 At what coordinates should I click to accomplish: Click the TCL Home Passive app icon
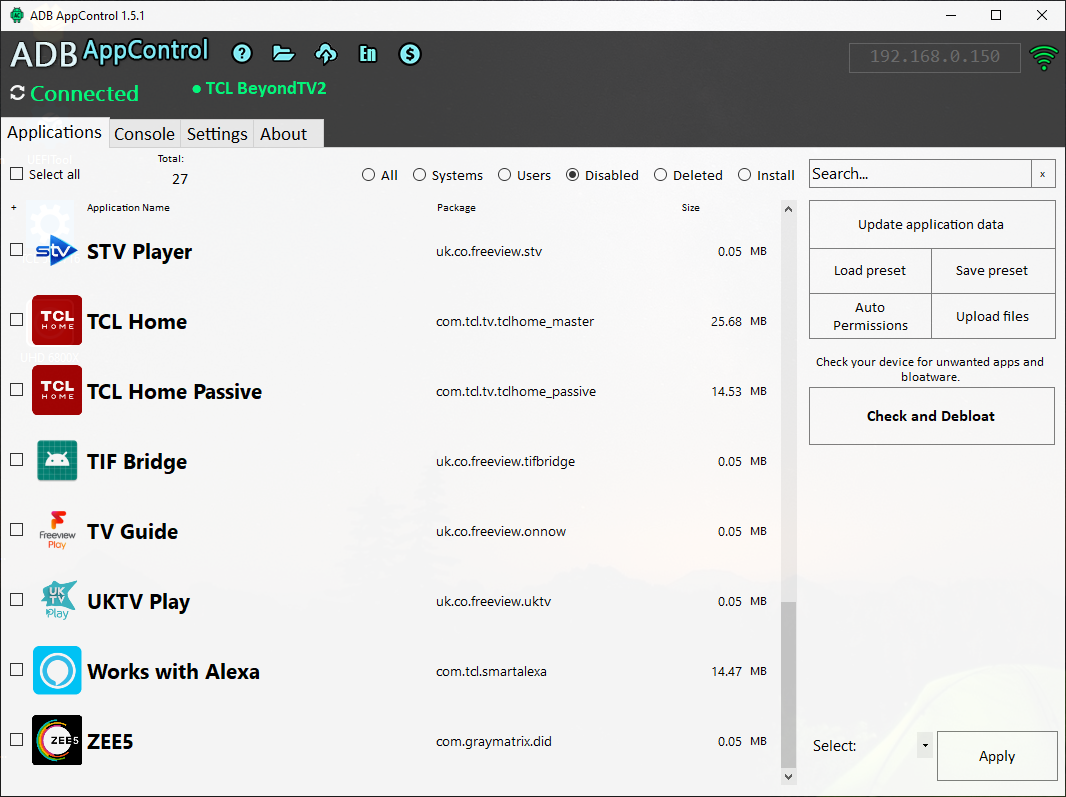coord(57,390)
